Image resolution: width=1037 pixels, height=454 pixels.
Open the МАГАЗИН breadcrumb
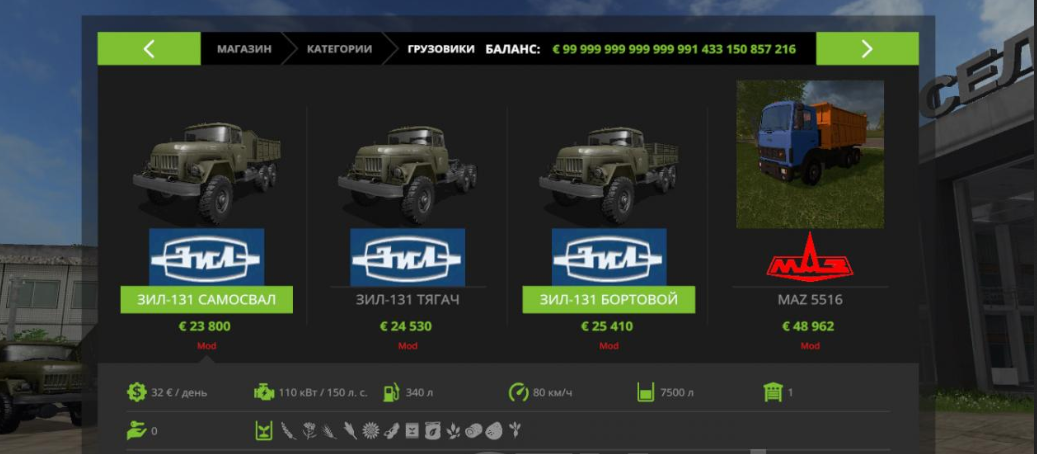coord(244,49)
